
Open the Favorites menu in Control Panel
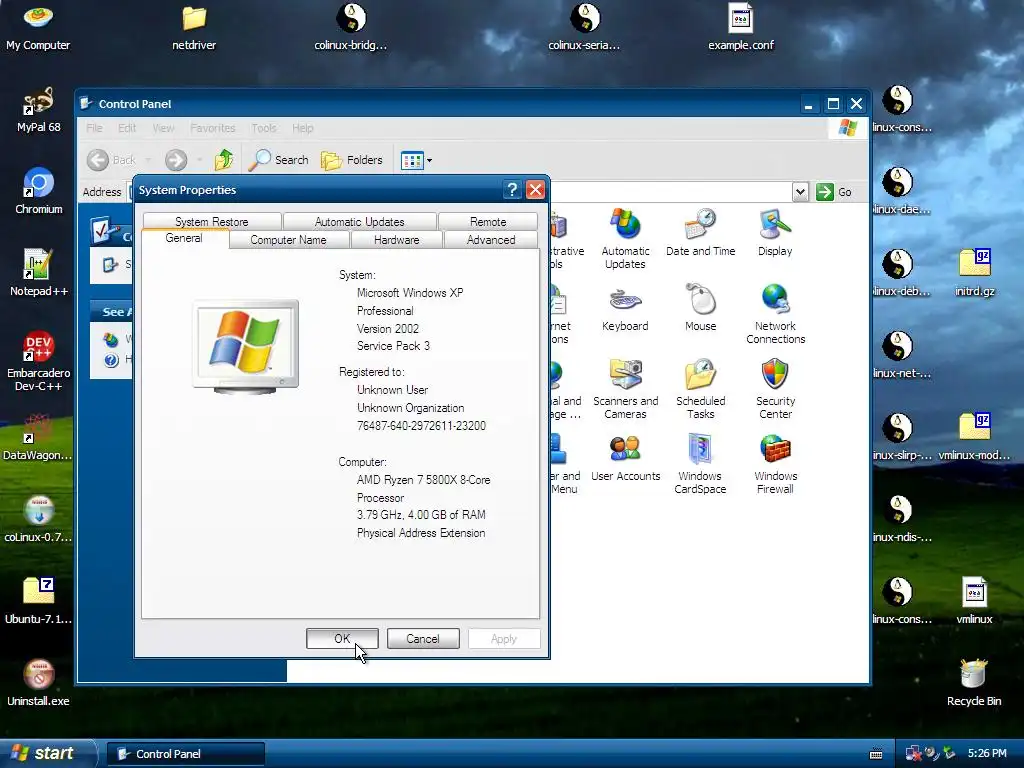212,128
